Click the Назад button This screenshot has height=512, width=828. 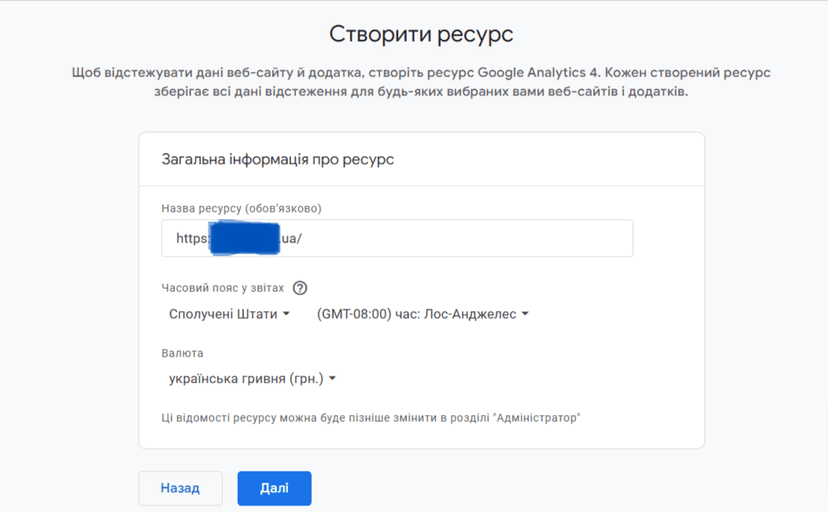[x=181, y=488]
